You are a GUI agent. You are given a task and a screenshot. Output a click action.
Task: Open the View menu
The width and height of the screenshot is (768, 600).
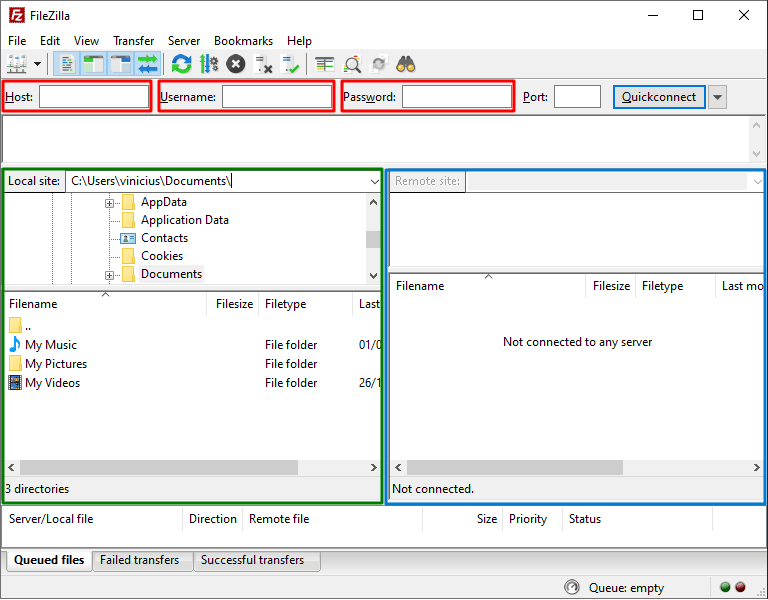[x=86, y=41]
